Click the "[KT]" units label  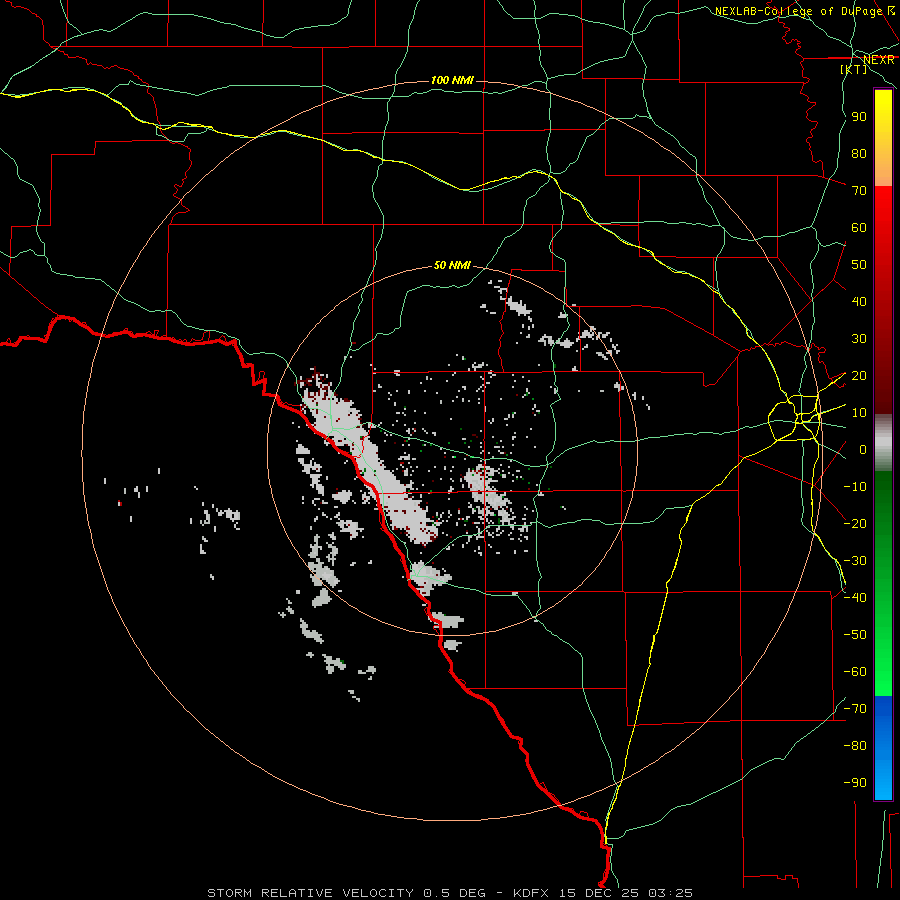pos(854,69)
